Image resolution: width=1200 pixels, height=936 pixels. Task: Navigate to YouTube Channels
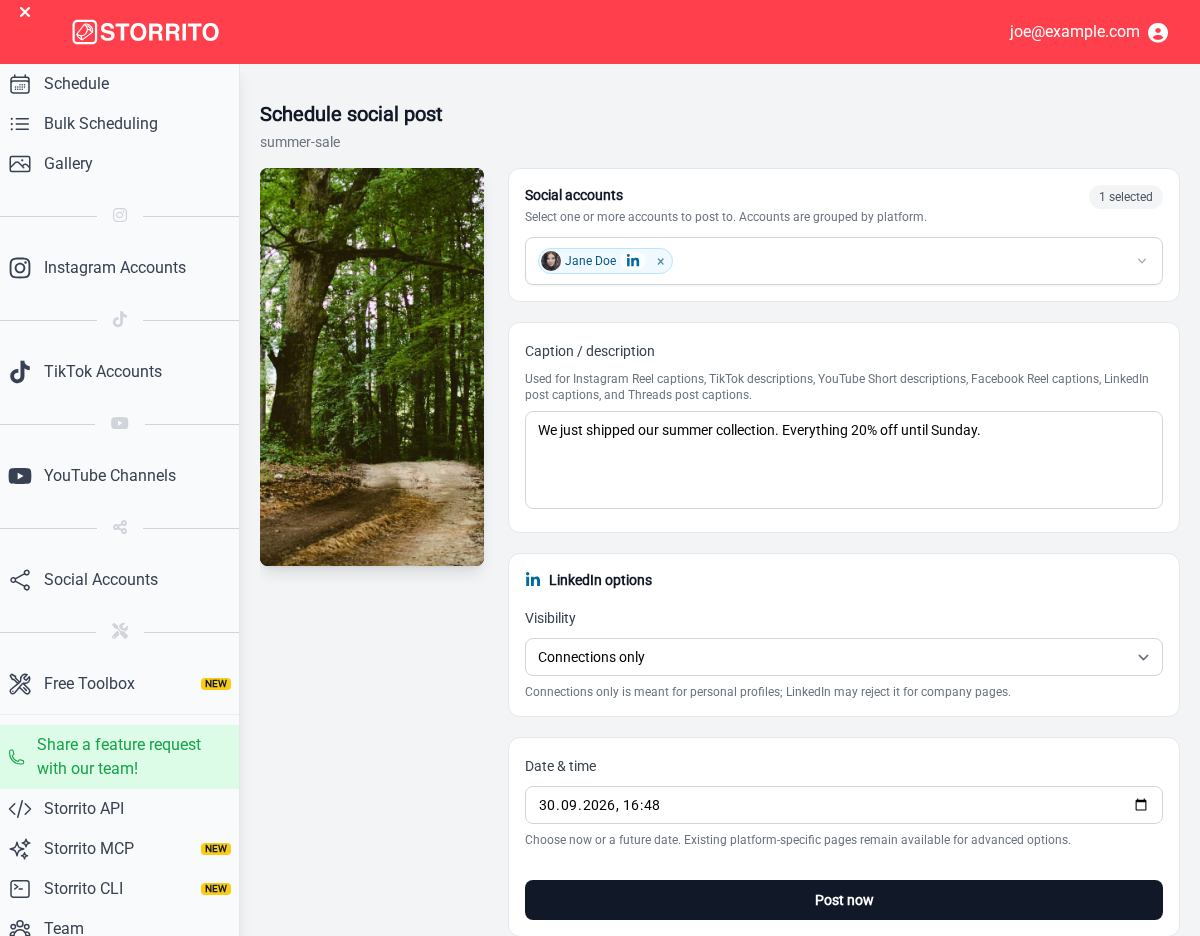click(x=120, y=476)
